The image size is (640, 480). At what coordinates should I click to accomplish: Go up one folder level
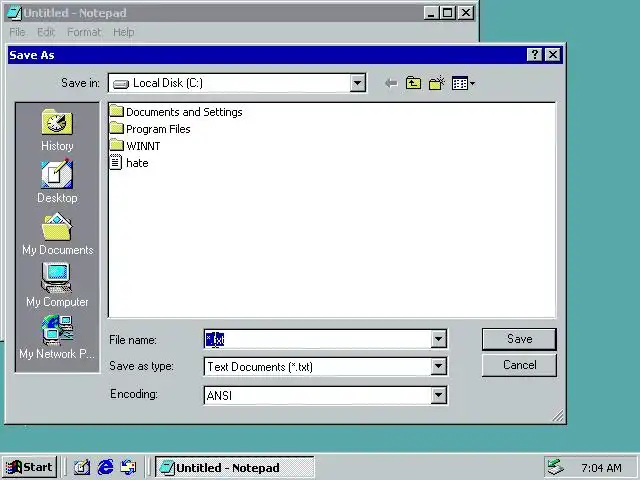tap(413, 84)
